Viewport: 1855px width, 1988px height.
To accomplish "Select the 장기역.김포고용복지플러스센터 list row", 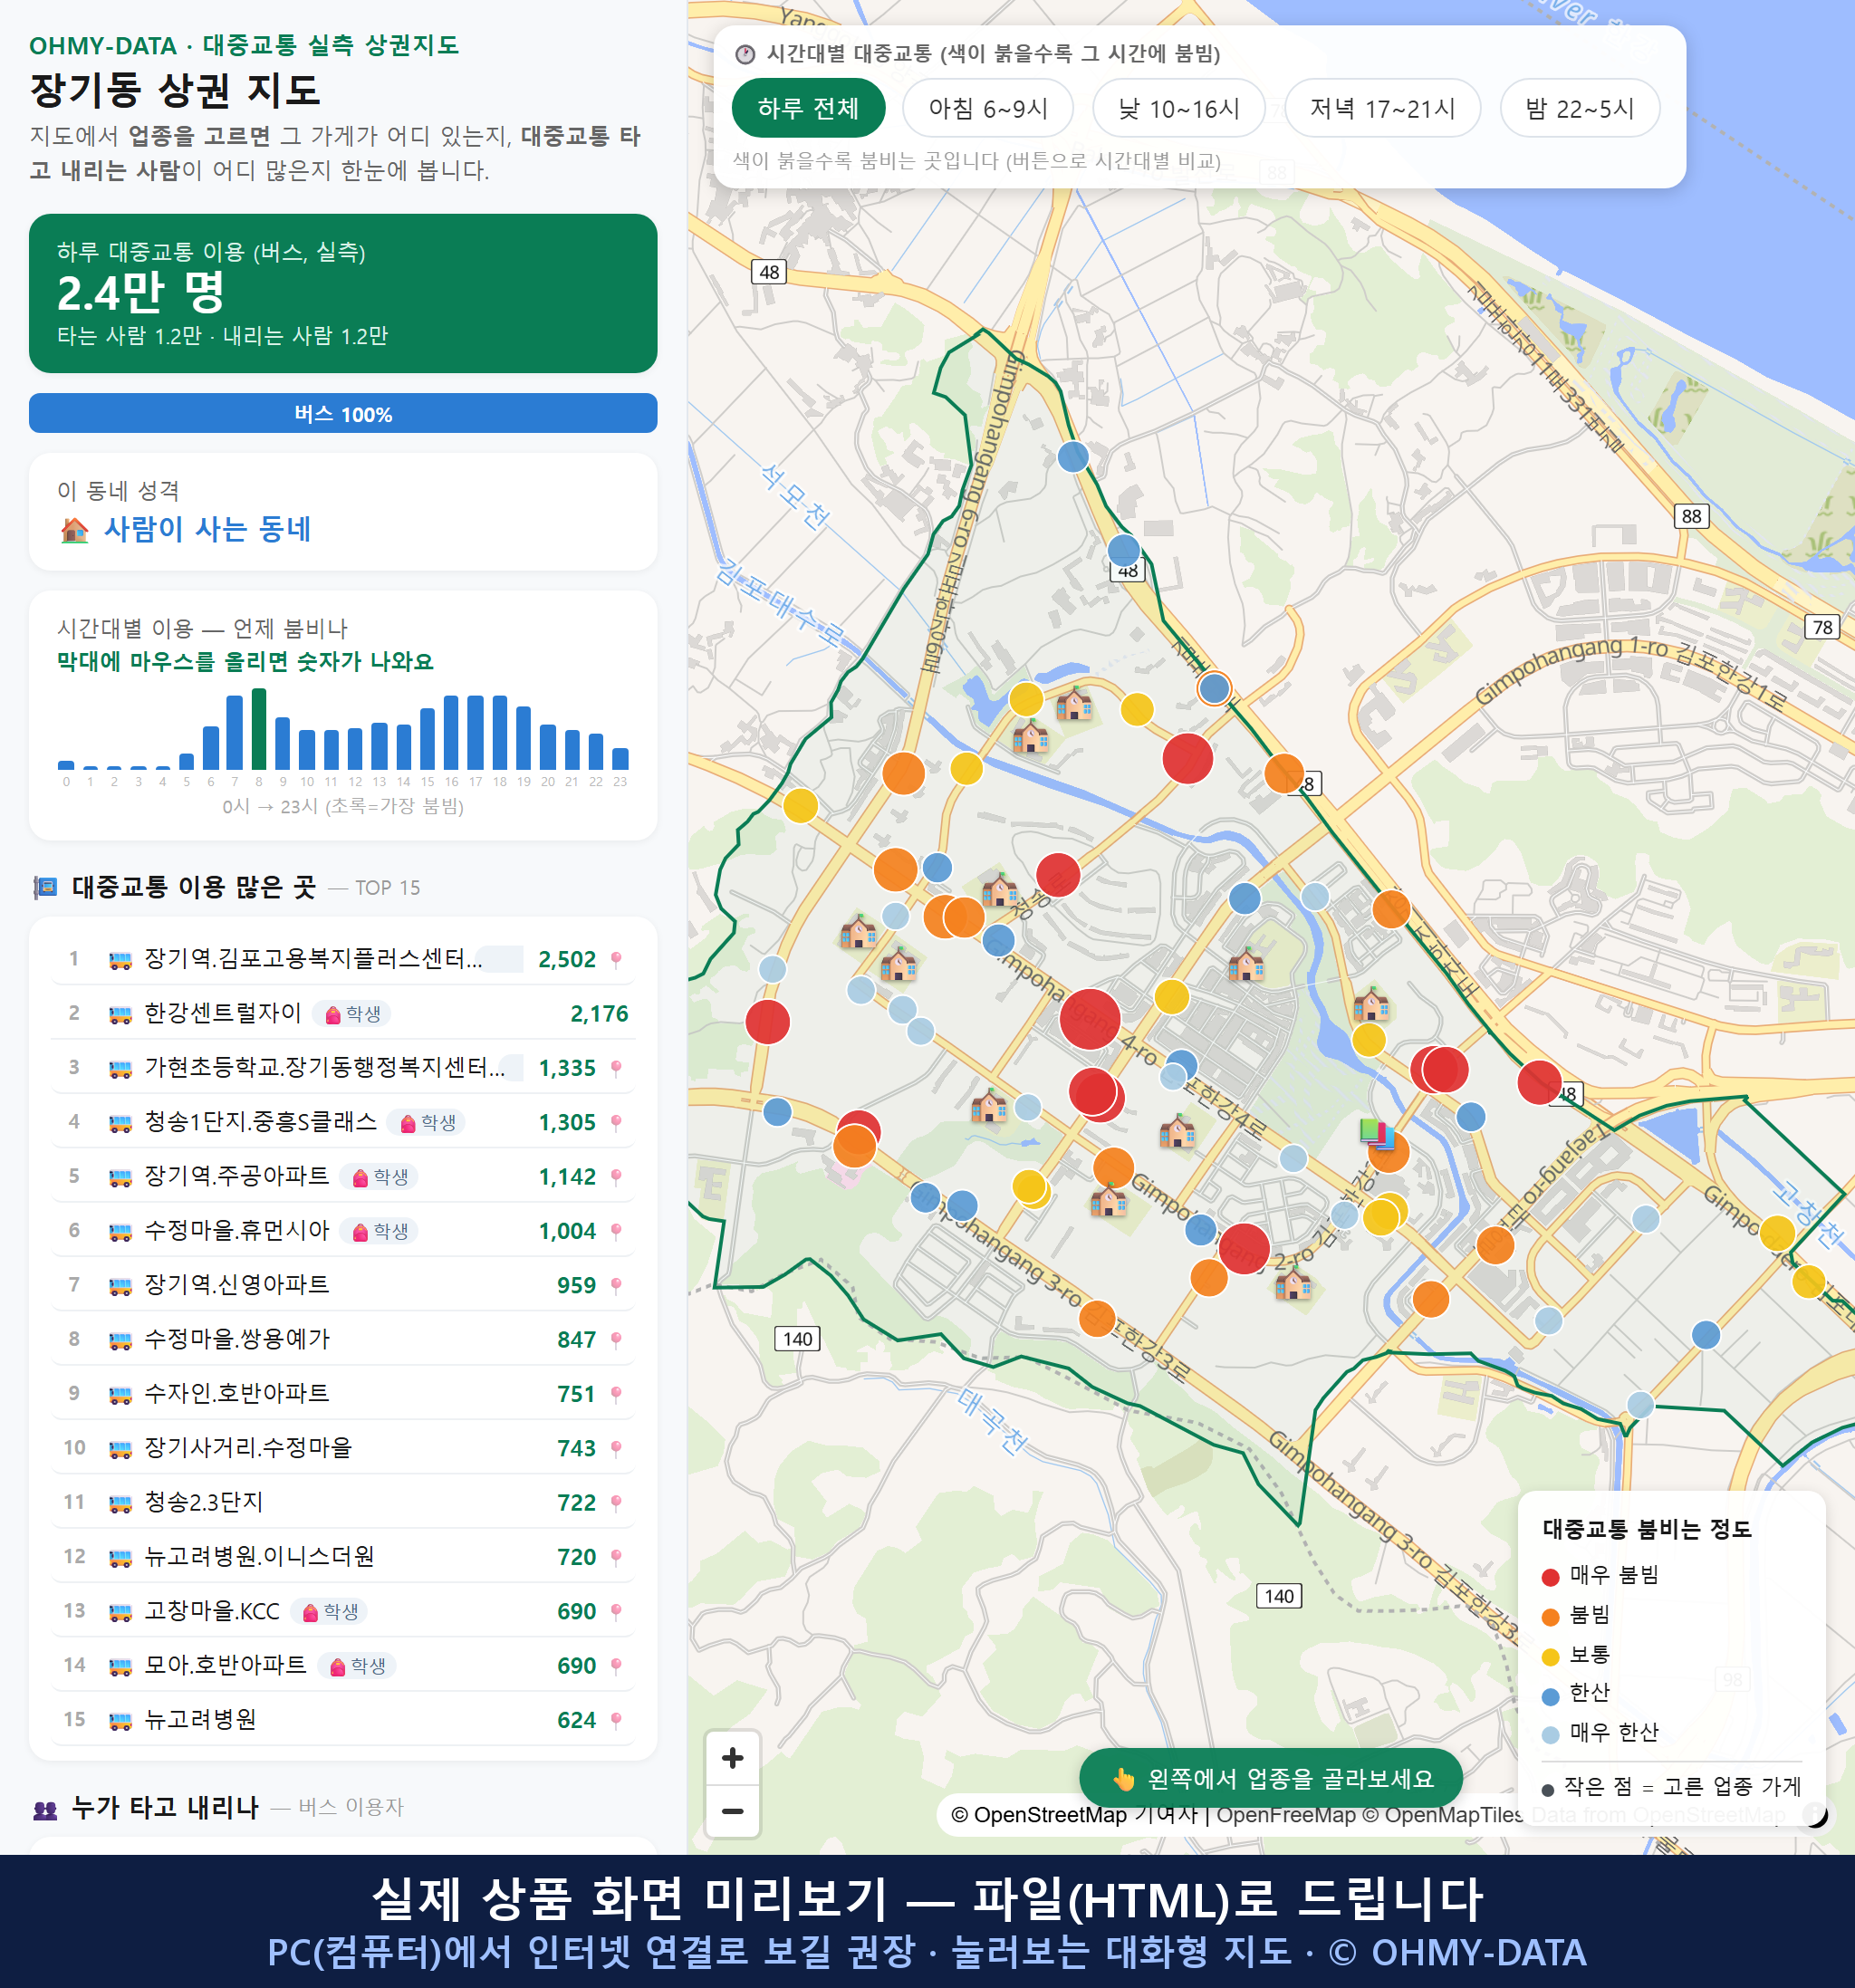I will (x=343, y=959).
